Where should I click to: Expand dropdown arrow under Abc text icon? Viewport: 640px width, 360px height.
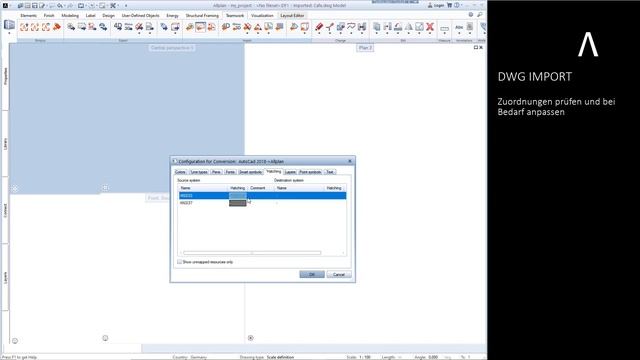pos(459,33)
